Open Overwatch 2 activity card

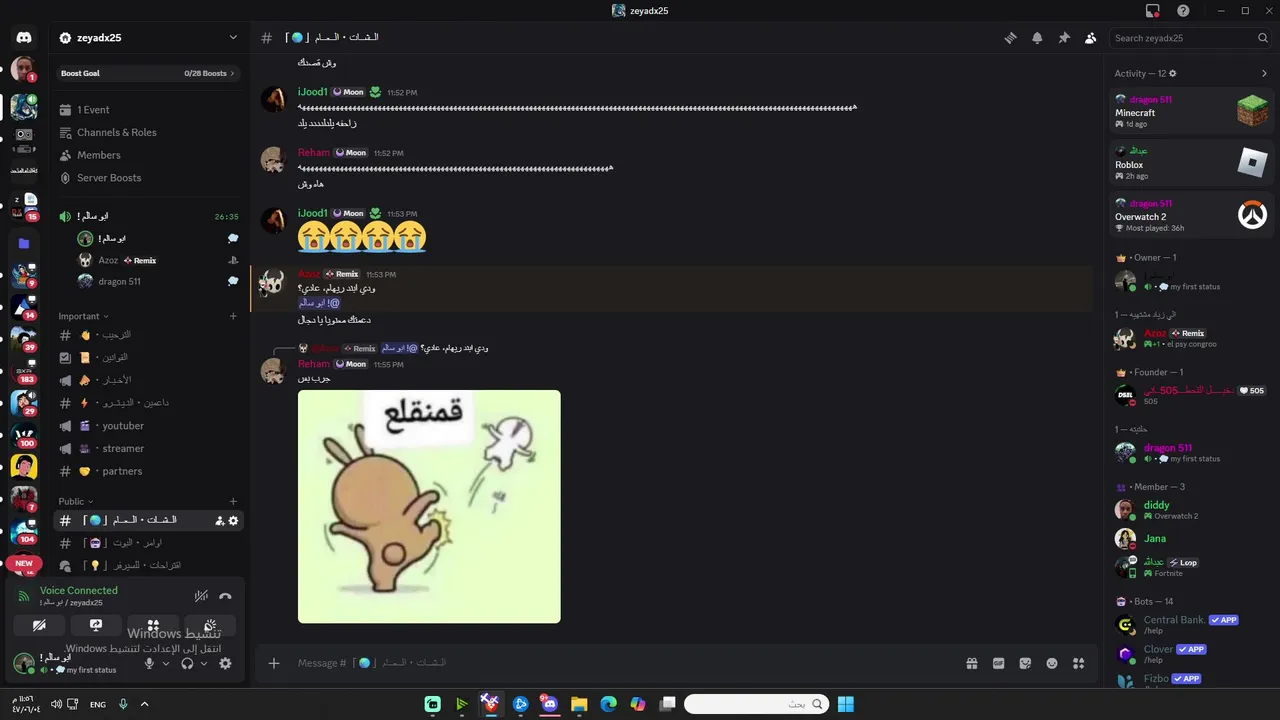(x=1192, y=215)
